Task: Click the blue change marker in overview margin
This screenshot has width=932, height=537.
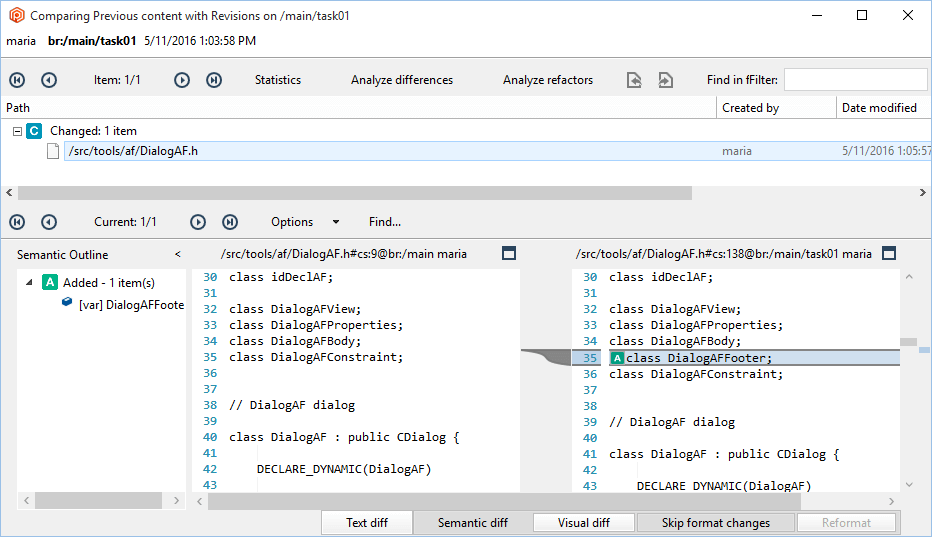Action: click(x=924, y=350)
